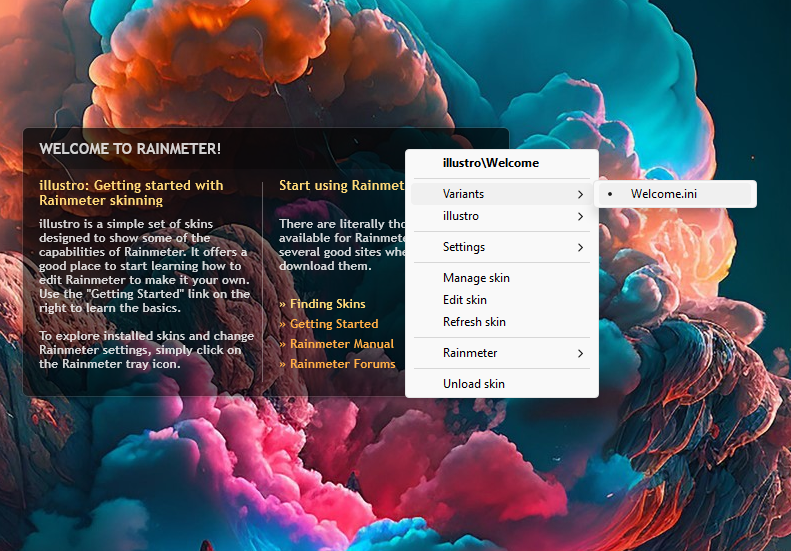Open the Finding Skins link
Screen dimensions: 791x551
(x=322, y=304)
